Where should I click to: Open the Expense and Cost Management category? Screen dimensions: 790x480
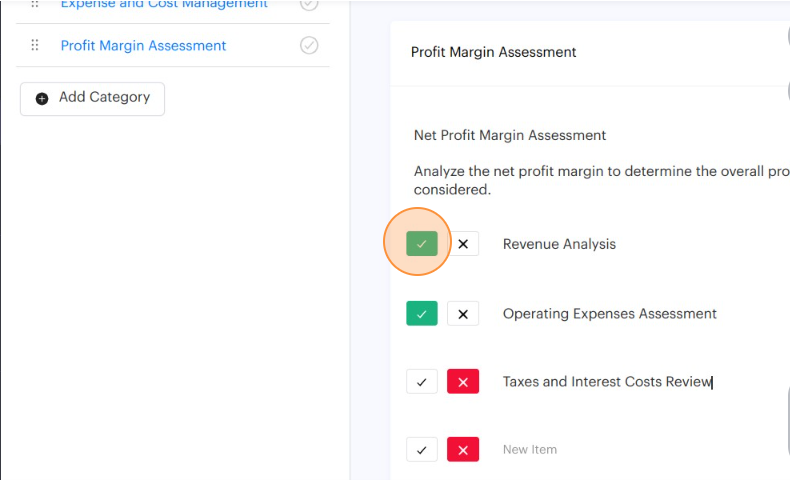[x=164, y=4]
